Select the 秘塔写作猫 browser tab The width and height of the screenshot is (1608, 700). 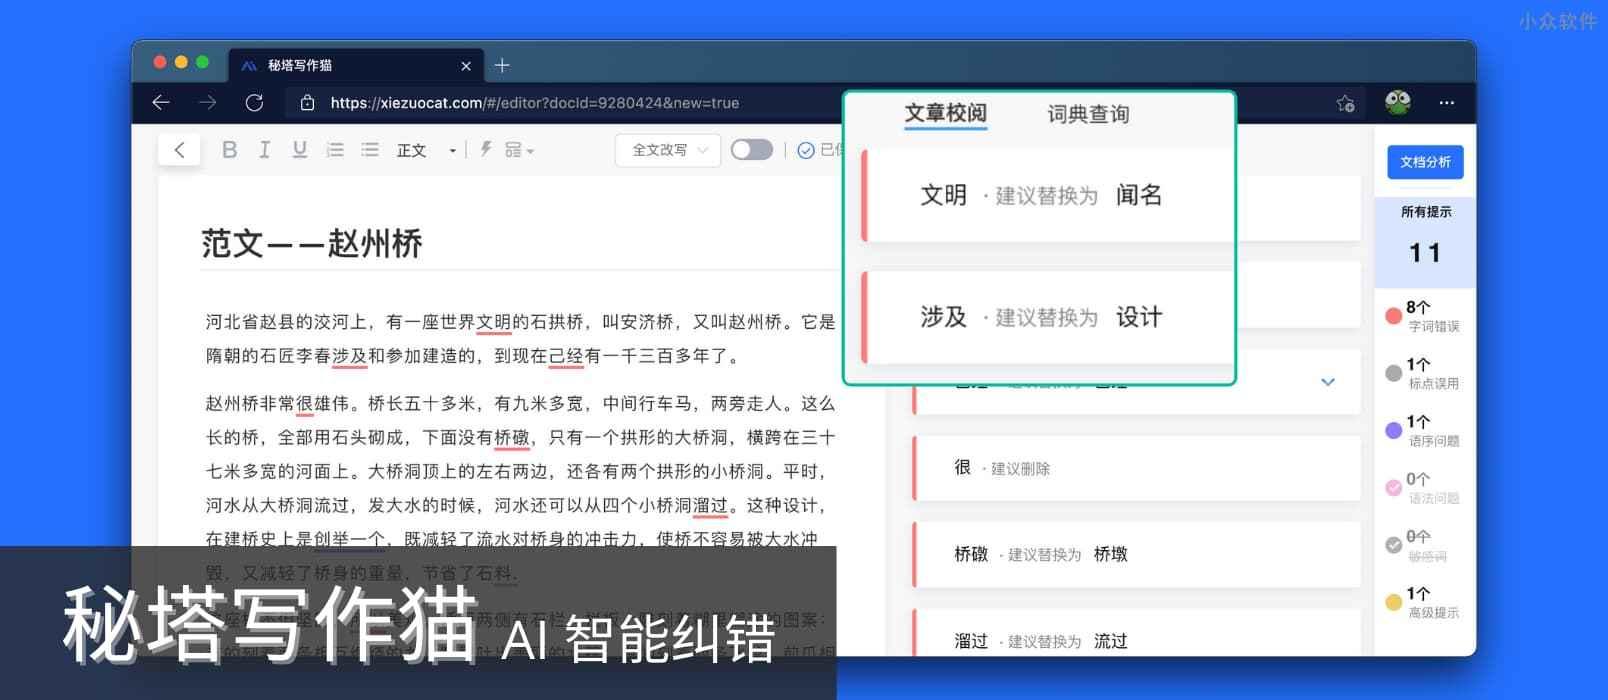[357, 65]
